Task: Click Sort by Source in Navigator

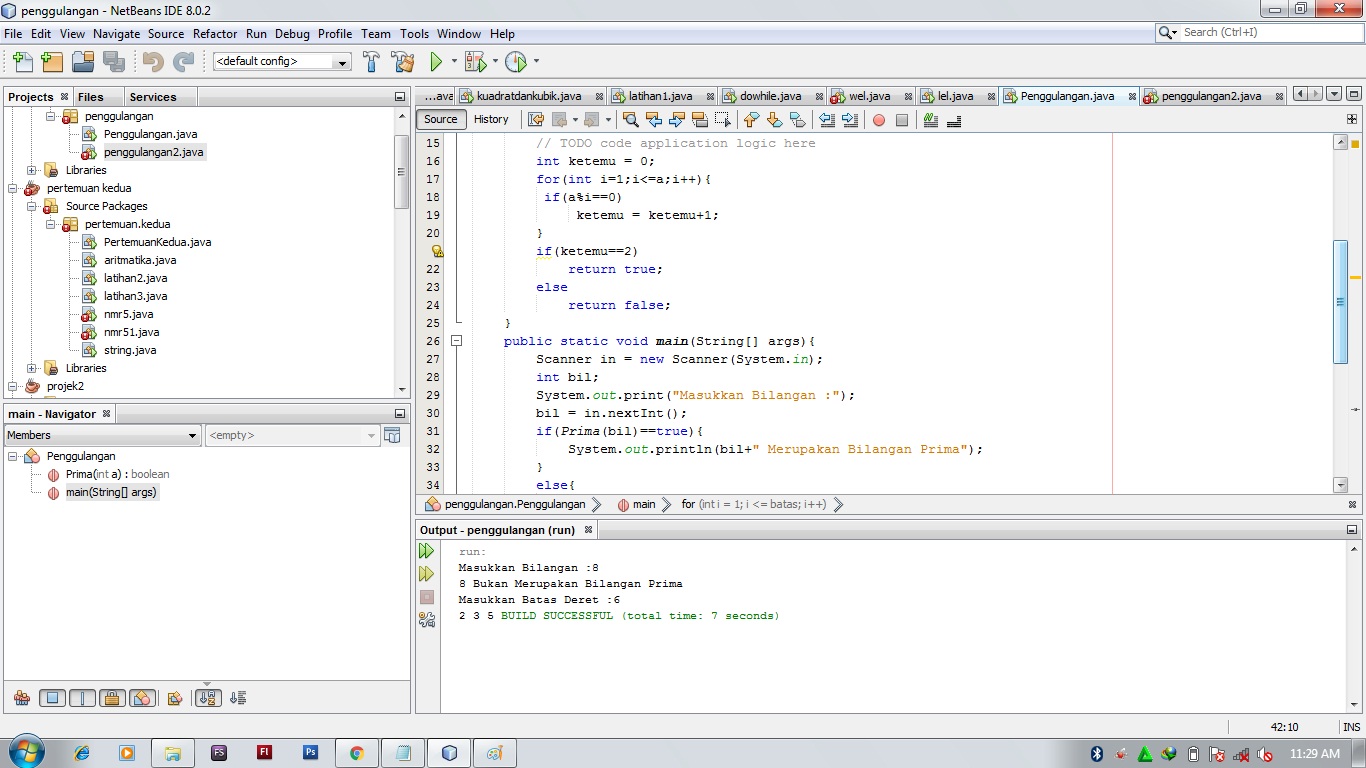Action: point(238,698)
